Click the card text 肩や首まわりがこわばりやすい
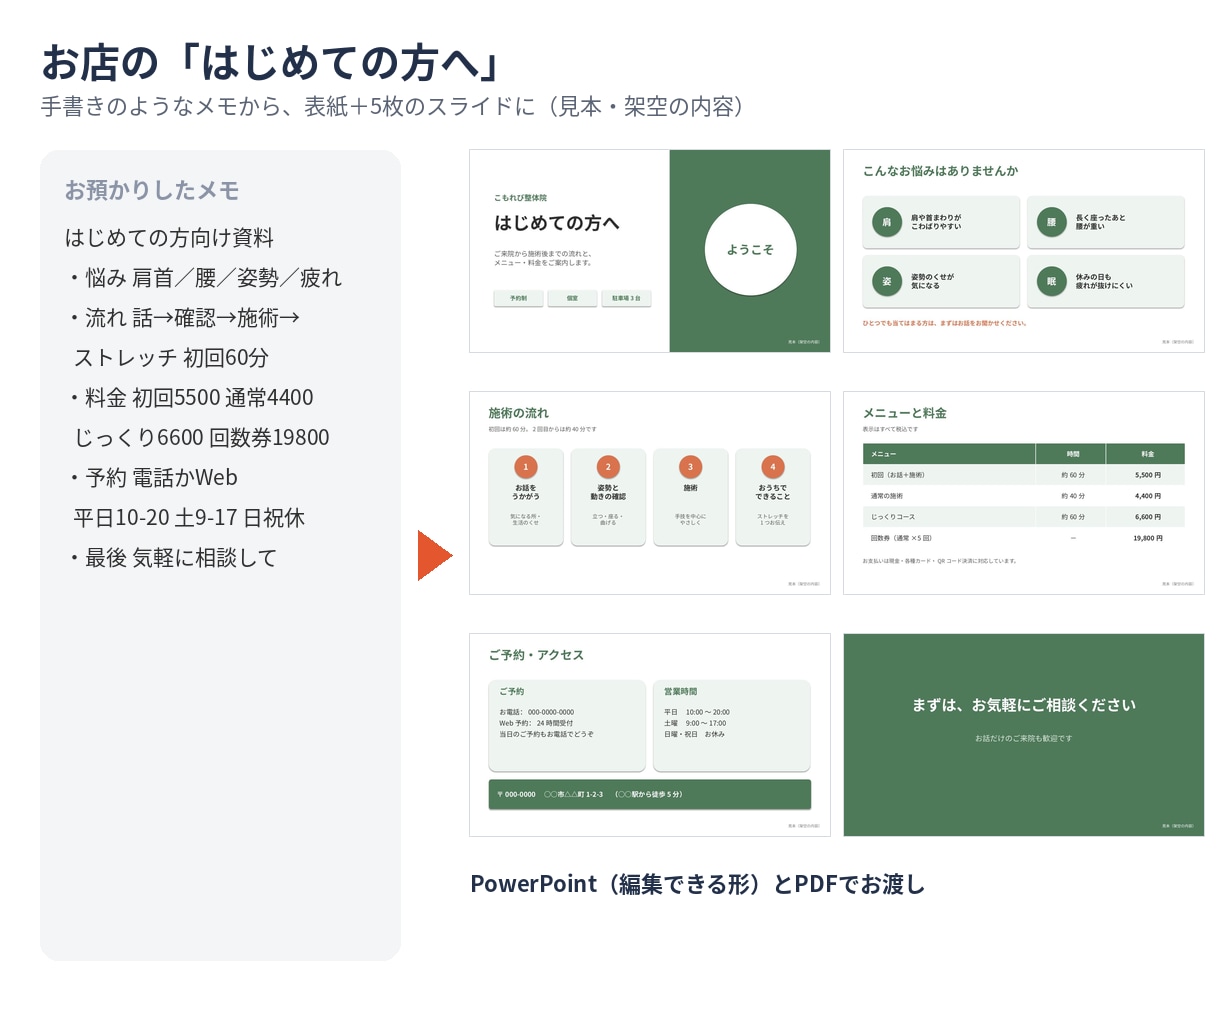Screen dimensions: 1220x1016 [x=936, y=222]
